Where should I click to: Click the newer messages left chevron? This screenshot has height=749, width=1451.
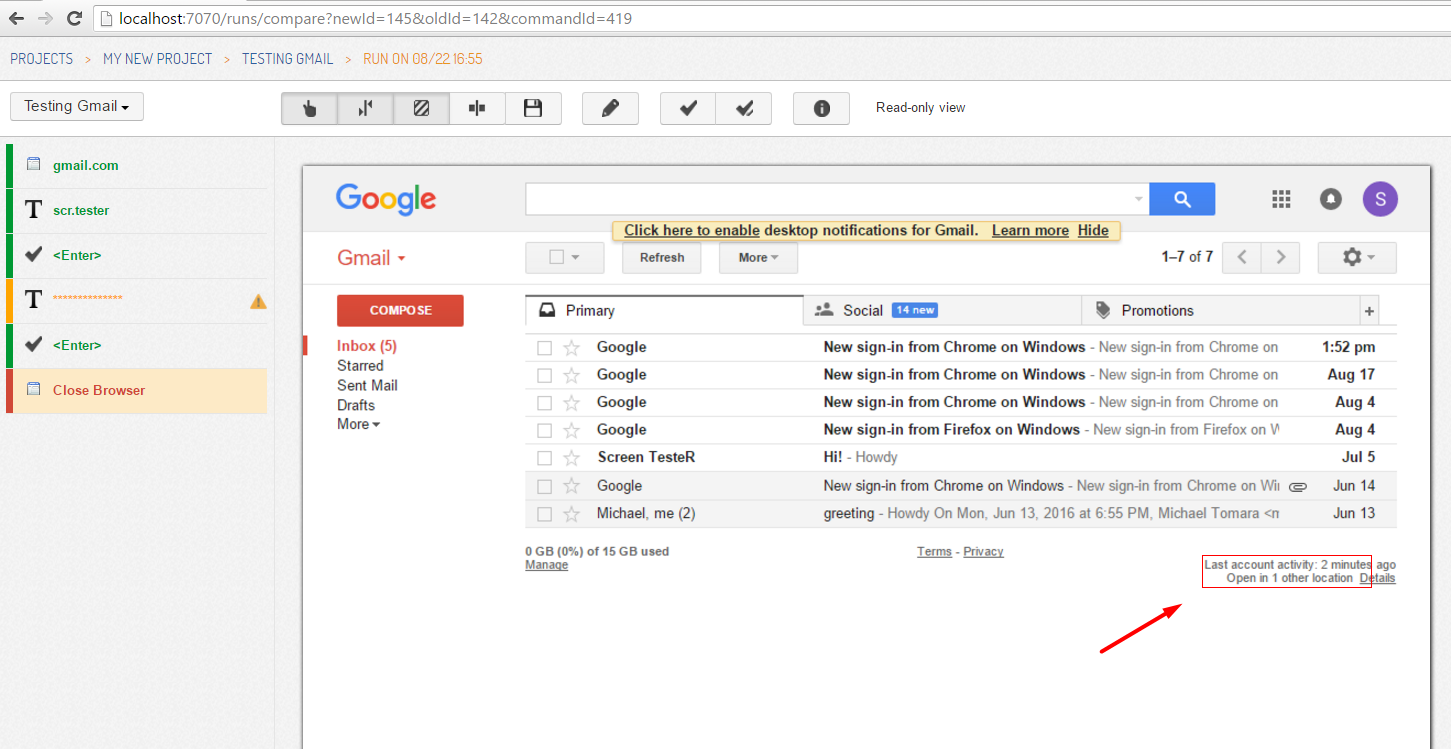click(x=1242, y=257)
